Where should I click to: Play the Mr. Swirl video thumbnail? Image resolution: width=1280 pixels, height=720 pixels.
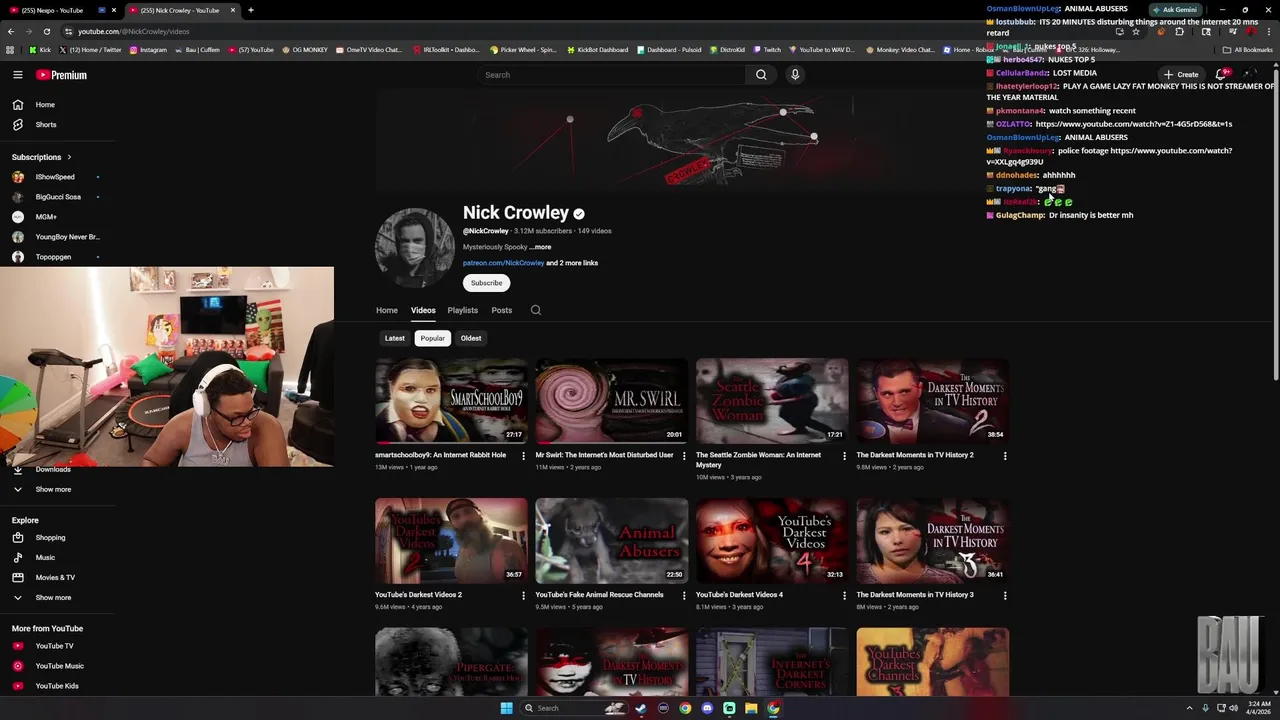[x=612, y=400]
